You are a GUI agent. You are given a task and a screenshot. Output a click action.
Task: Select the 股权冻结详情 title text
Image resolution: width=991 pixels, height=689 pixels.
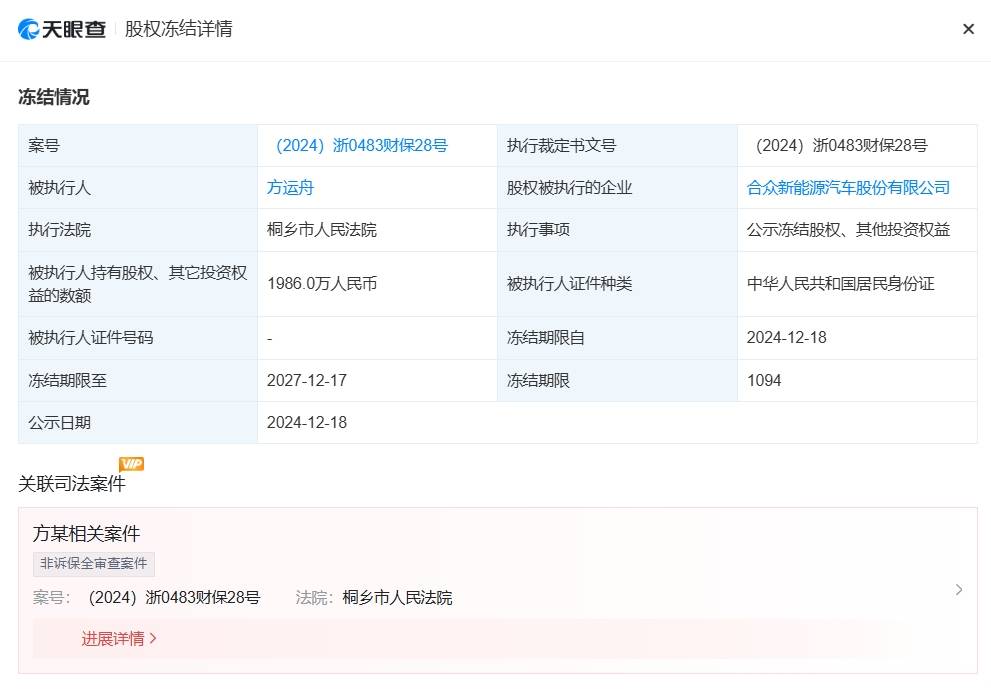click(178, 29)
